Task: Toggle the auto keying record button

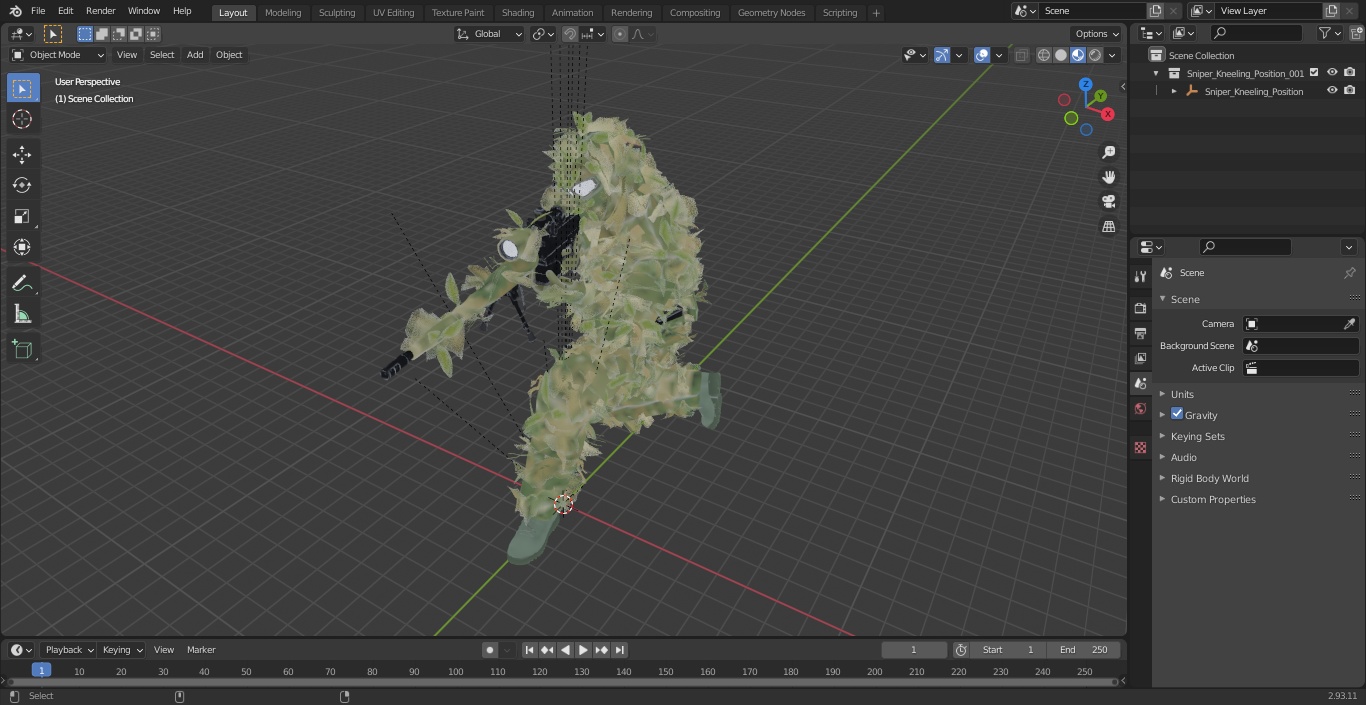Action: click(490, 650)
